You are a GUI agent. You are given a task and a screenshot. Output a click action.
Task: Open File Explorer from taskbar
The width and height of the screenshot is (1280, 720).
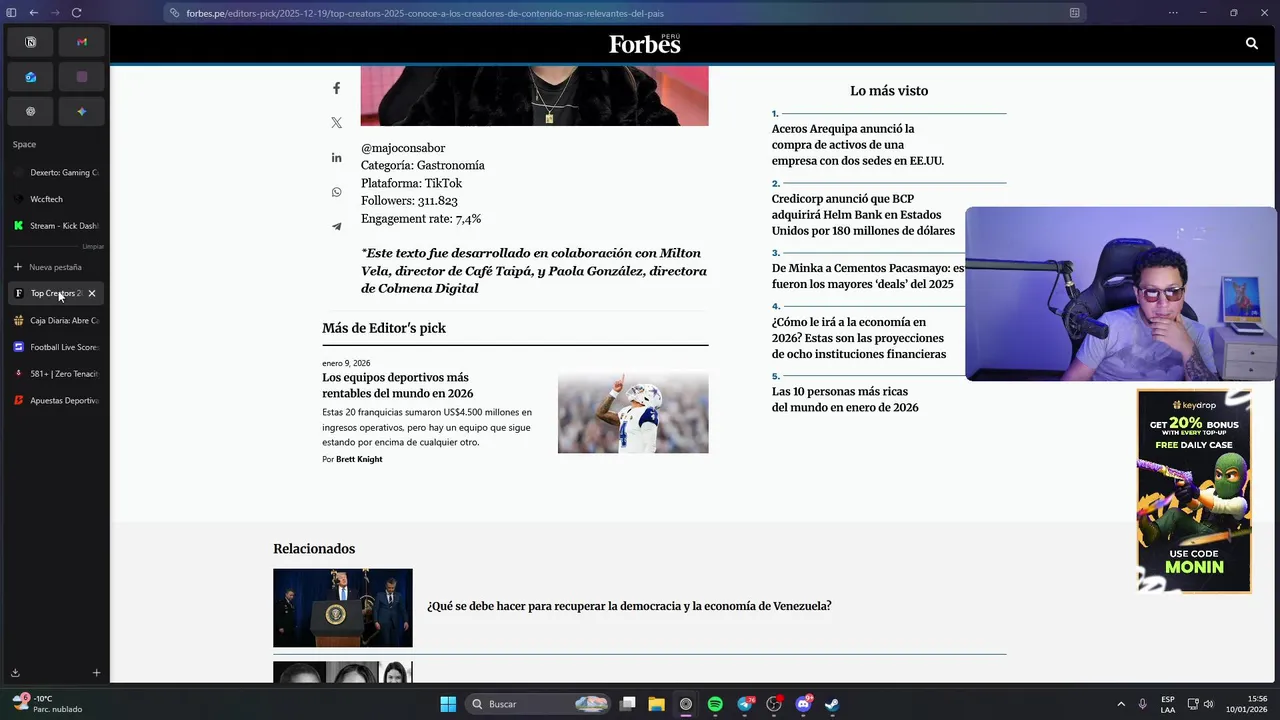[x=656, y=704]
